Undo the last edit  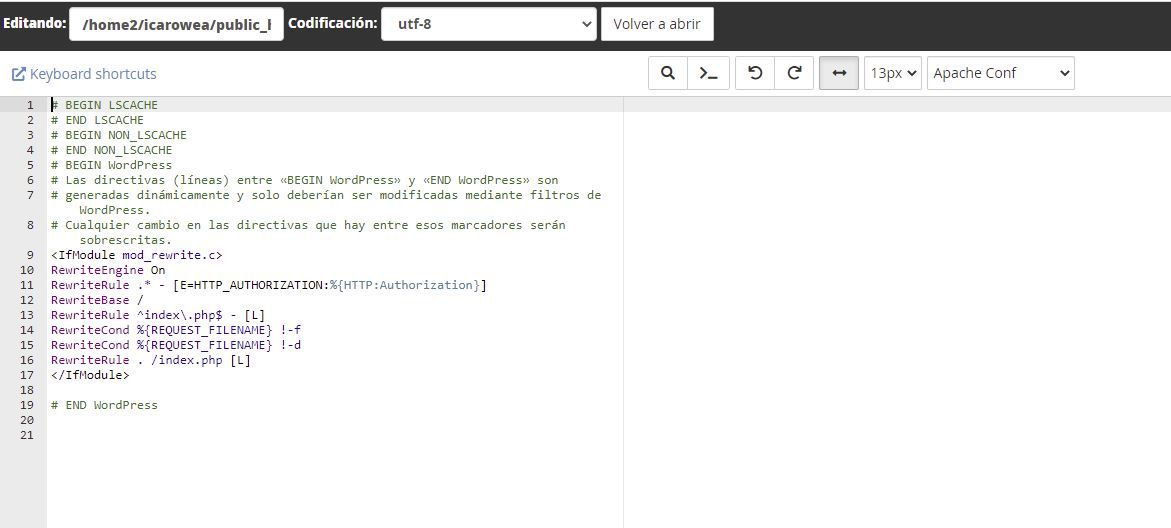(755, 73)
